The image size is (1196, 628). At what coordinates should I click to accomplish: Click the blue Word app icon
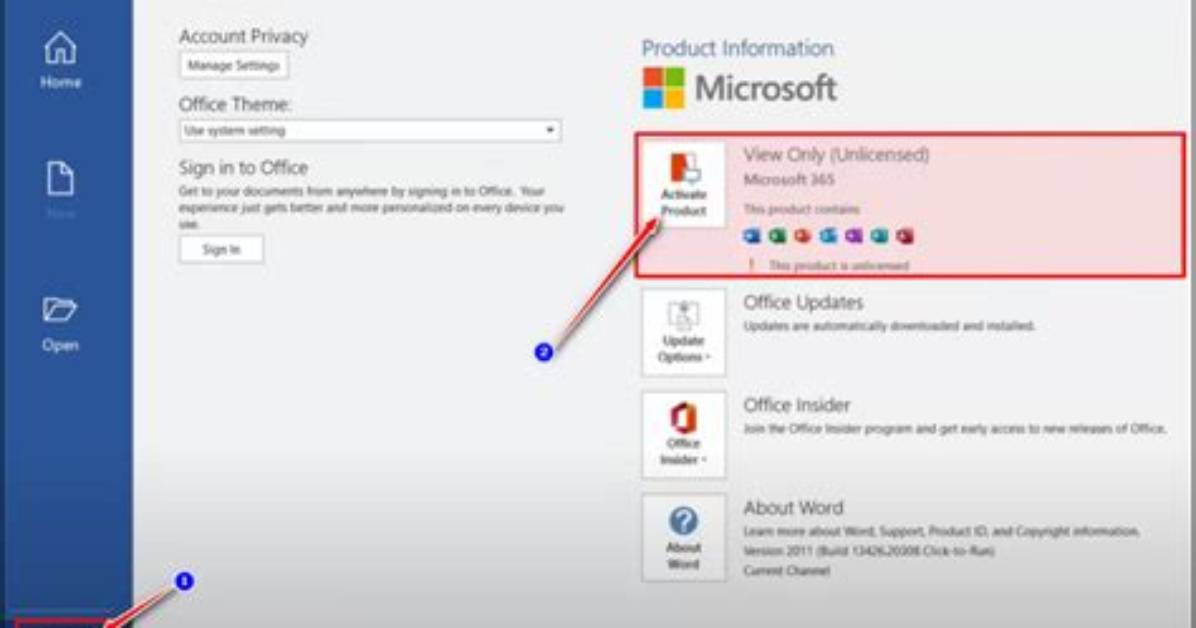point(751,236)
